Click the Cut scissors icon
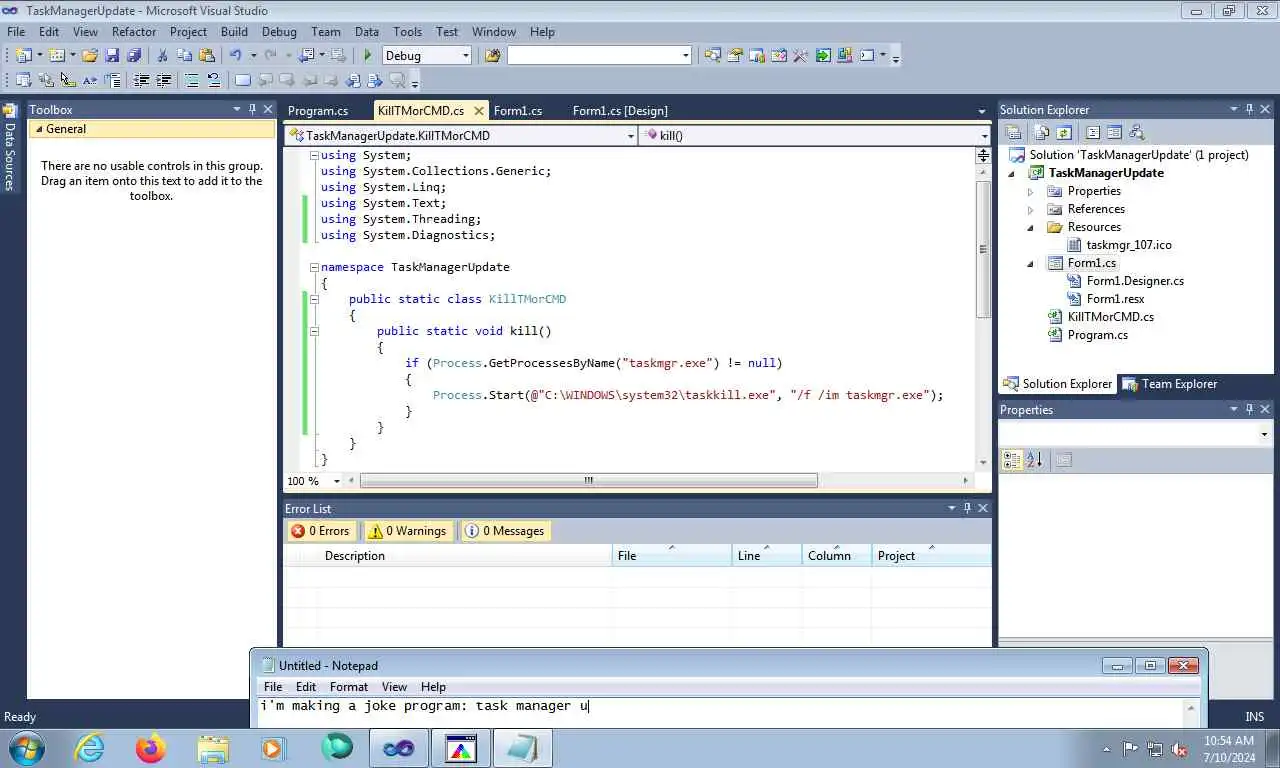 [x=162, y=56]
